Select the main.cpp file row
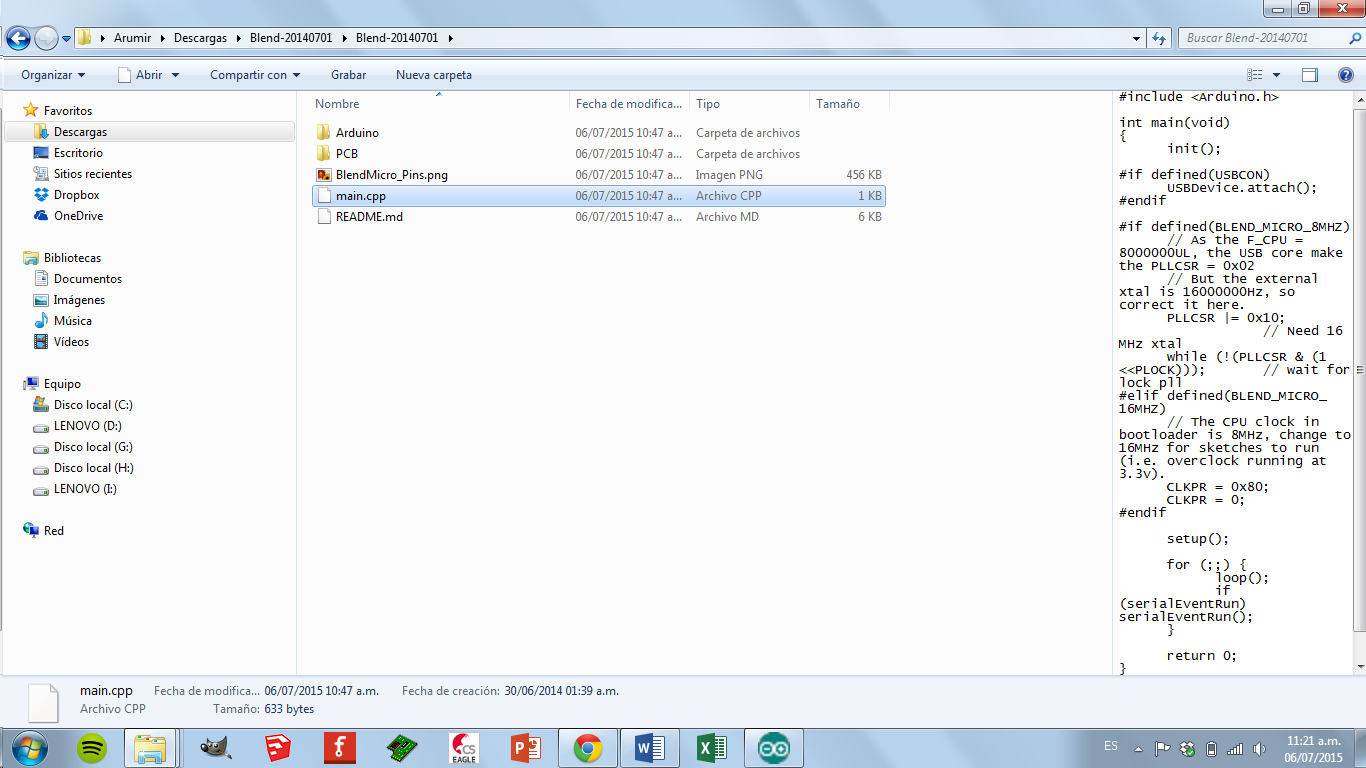 pyautogui.click(x=599, y=196)
